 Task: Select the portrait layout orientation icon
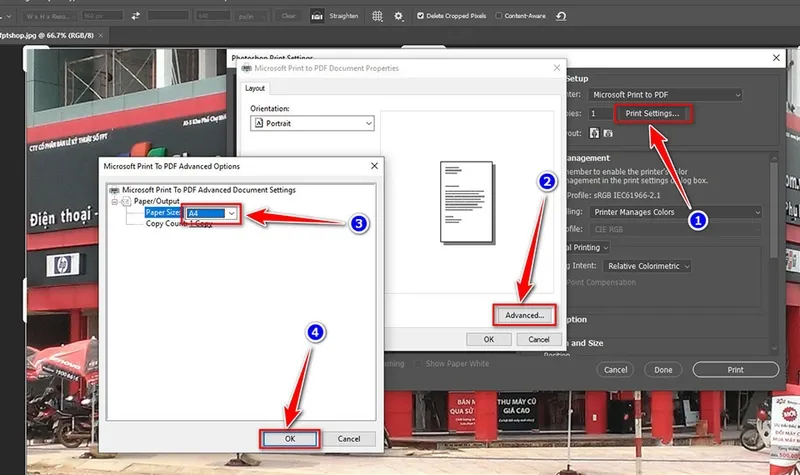(594, 132)
